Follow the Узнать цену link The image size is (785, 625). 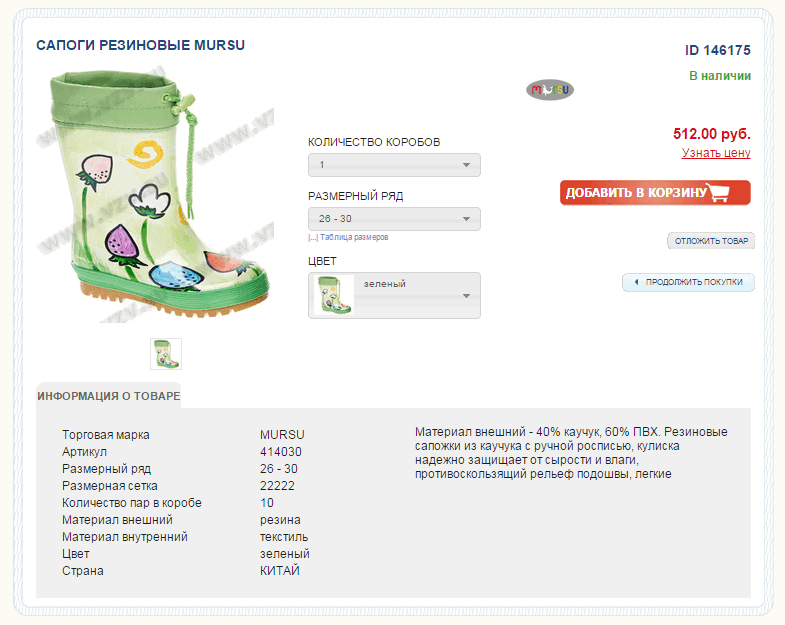716,153
